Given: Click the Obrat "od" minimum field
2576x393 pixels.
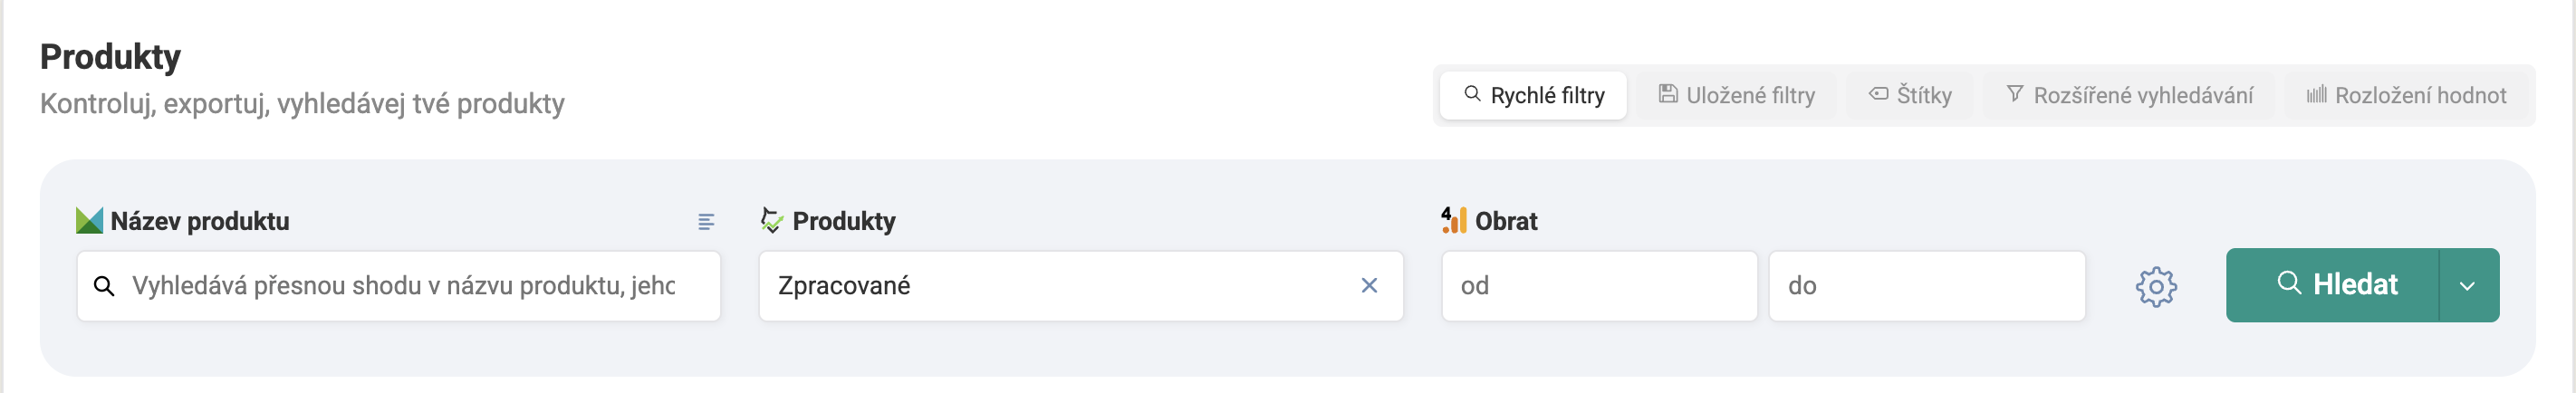Looking at the screenshot, I should [1598, 286].
